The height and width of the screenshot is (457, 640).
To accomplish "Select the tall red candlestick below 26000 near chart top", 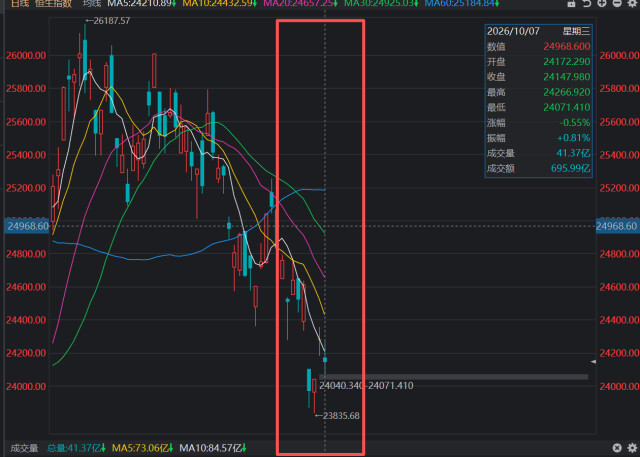I will tap(154, 71).
